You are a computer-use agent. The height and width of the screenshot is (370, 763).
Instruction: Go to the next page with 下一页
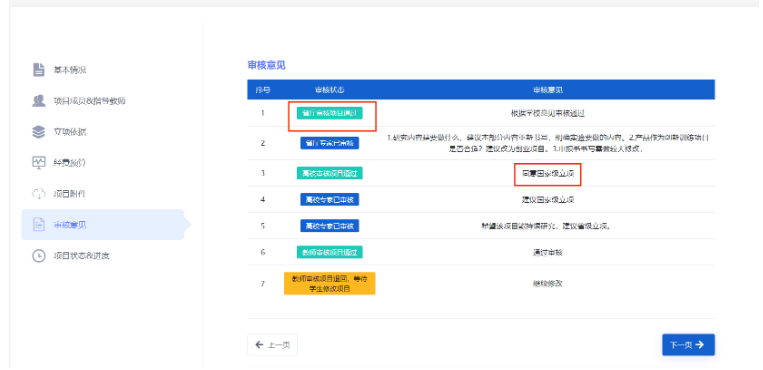point(688,345)
